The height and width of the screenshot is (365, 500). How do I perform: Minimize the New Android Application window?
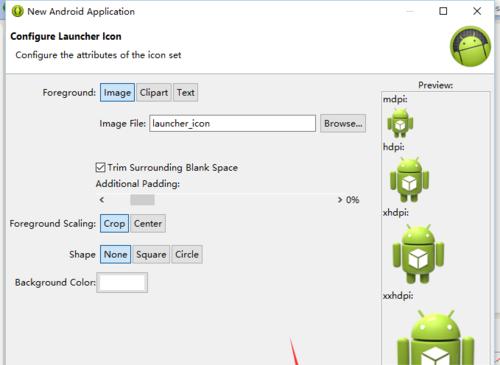pos(410,11)
